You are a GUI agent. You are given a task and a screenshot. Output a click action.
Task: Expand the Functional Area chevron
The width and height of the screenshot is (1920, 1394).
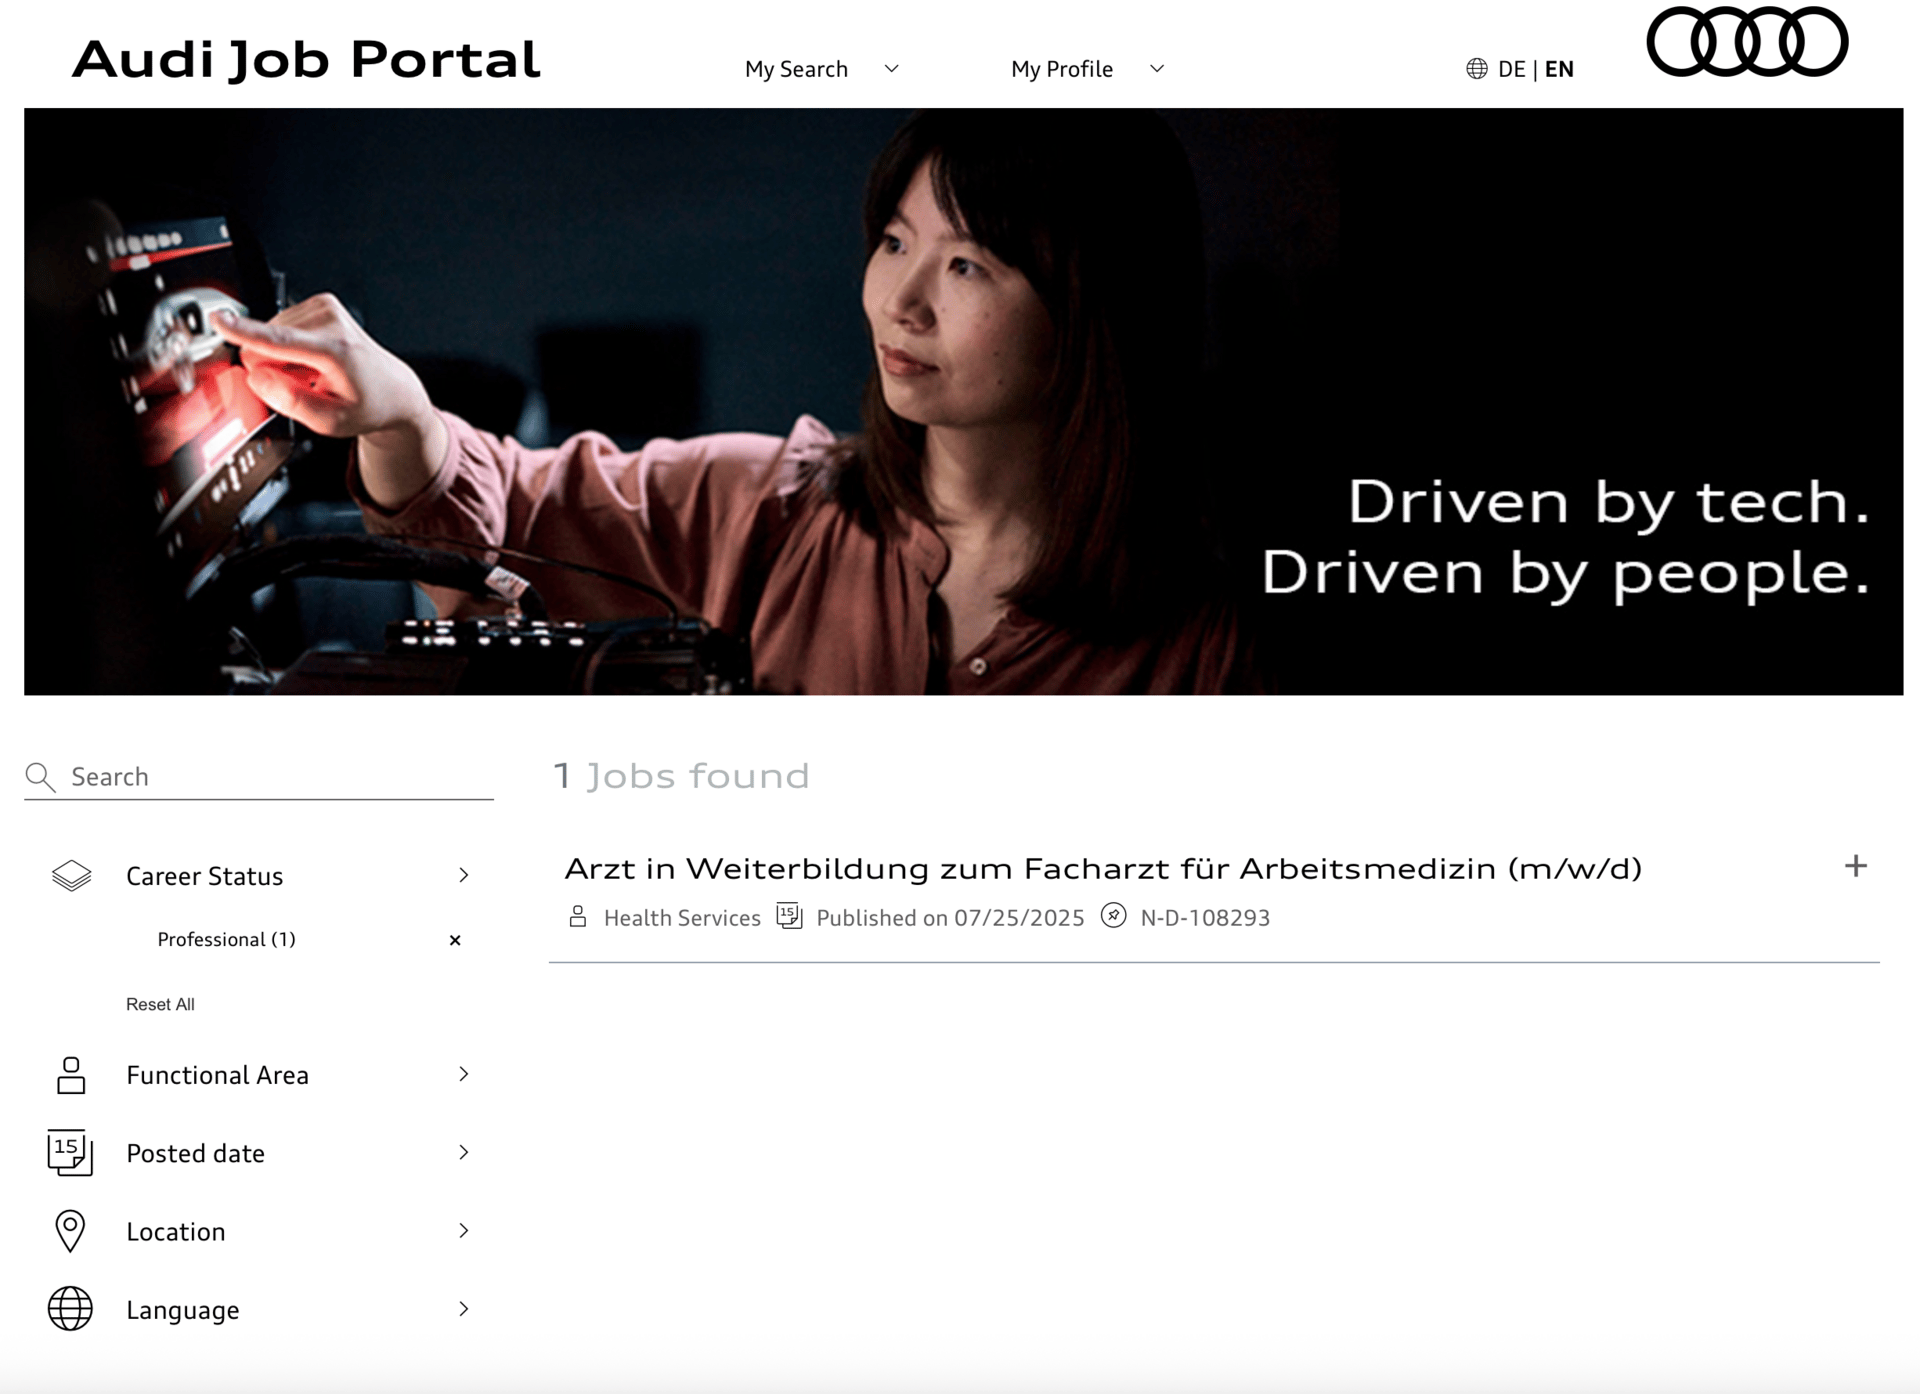(x=463, y=1074)
